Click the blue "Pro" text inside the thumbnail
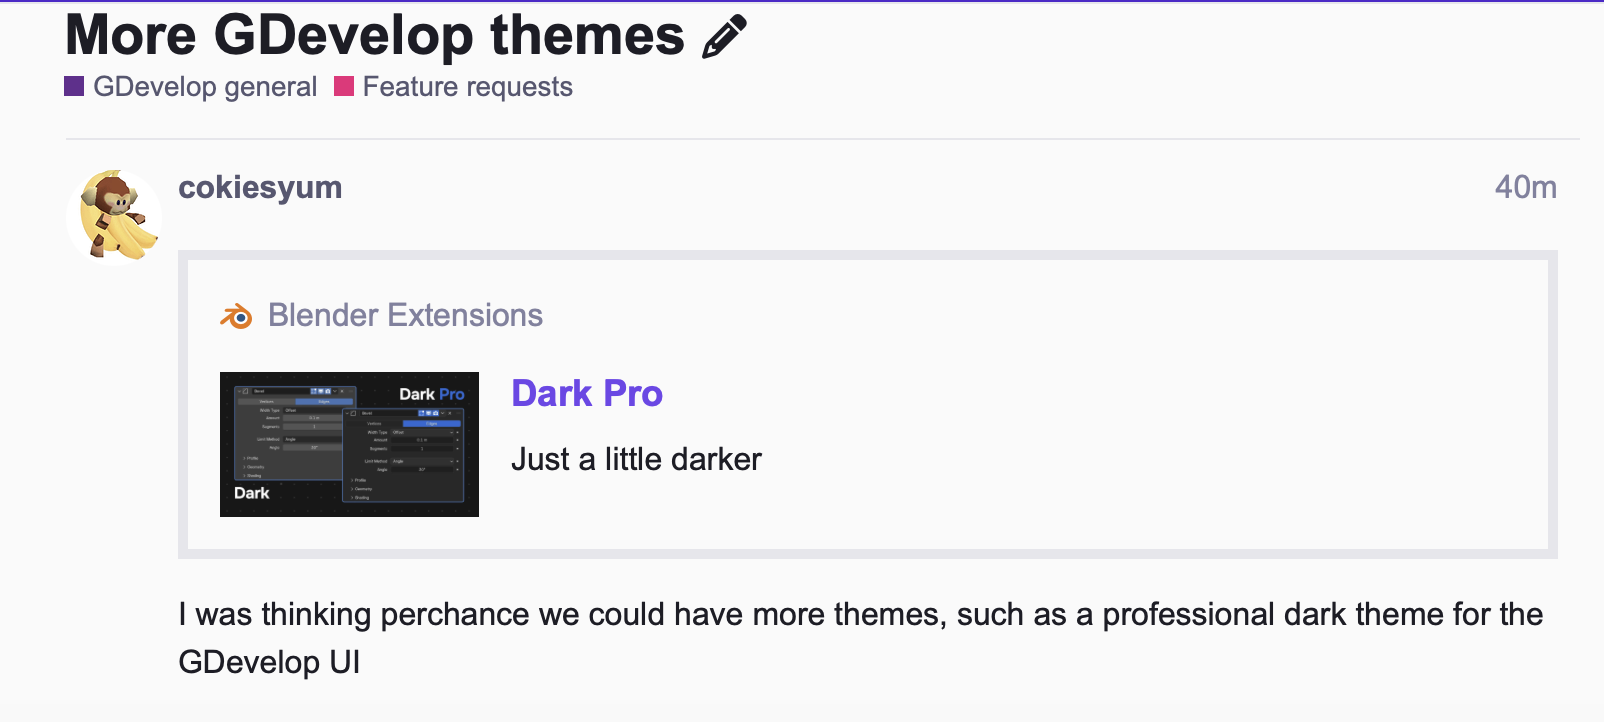The height and width of the screenshot is (722, 1604). [452, 394]
